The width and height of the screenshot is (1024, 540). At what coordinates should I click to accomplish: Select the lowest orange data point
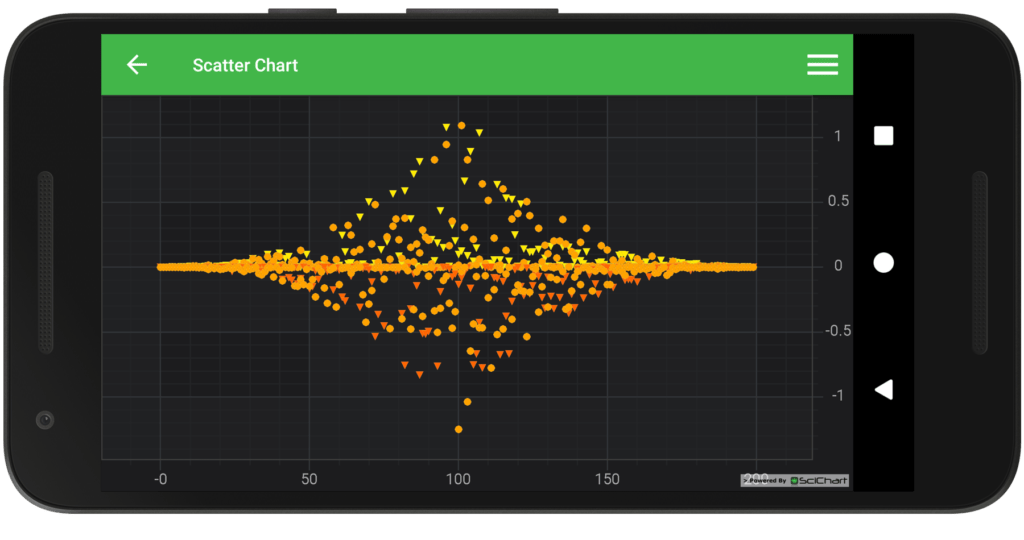(458, 430)
